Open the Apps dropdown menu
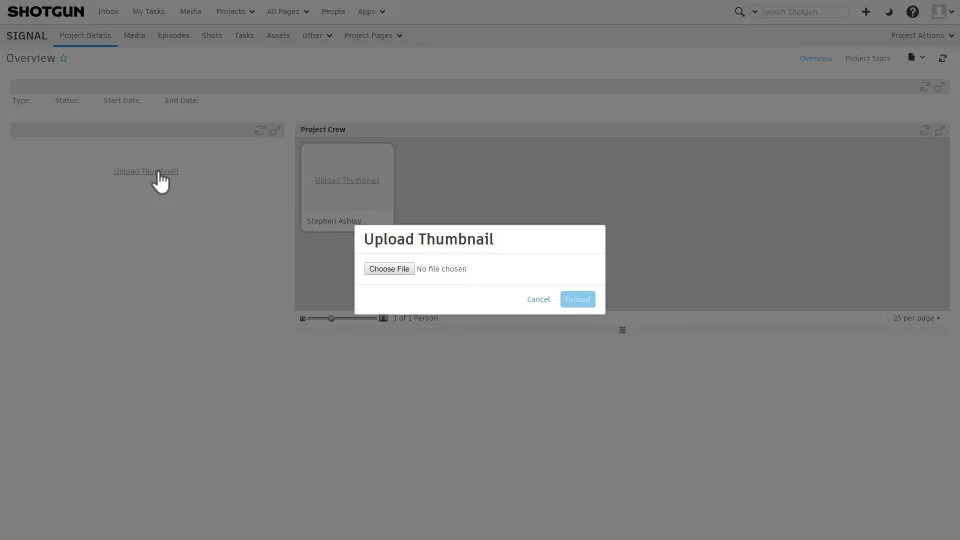The height and width of the screenshot is (540, 960). click(372, 12)
